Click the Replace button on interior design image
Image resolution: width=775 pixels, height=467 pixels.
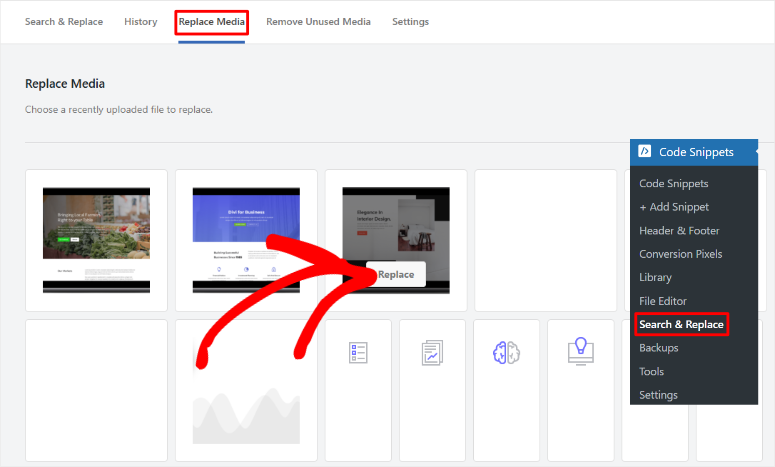point(396,274)
